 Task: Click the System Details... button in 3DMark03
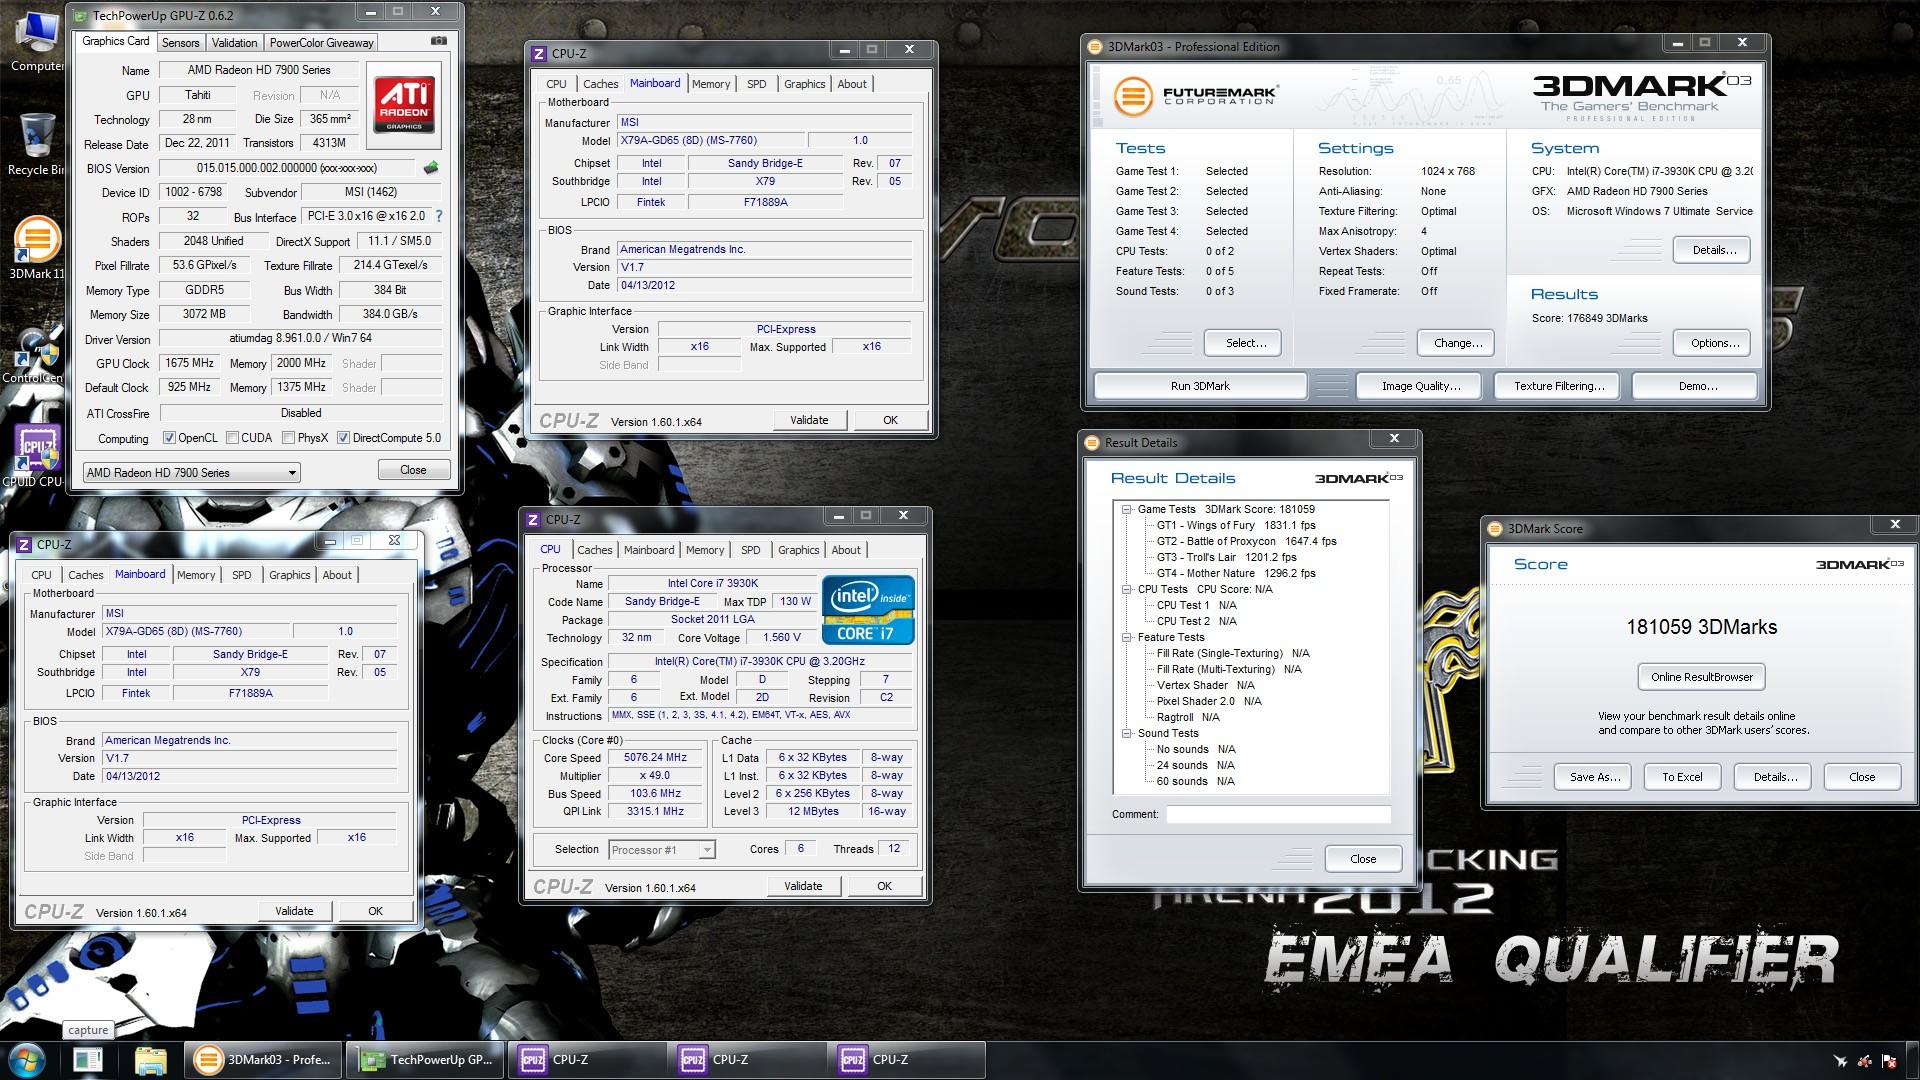pos(1714,250)
